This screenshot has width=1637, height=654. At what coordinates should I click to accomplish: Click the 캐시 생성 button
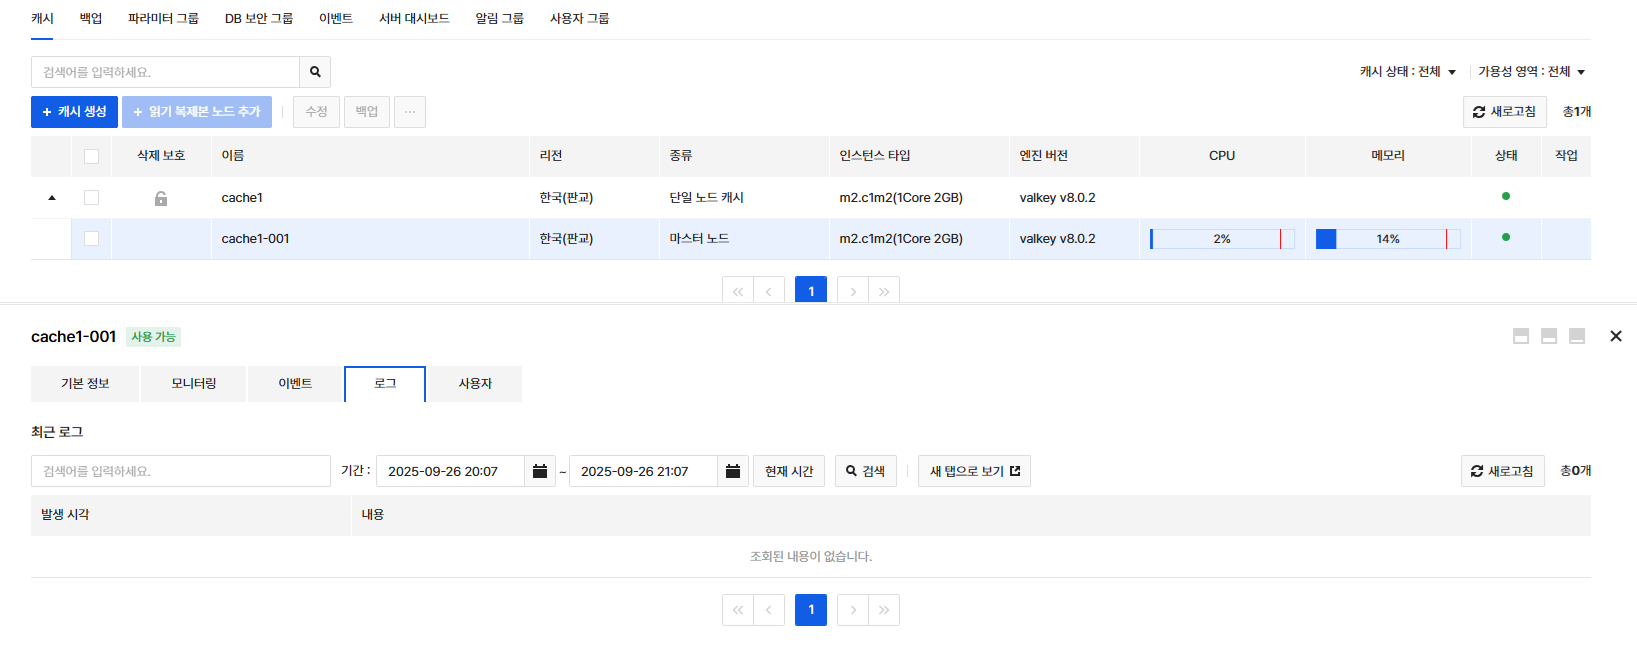(x=74, y=112)
